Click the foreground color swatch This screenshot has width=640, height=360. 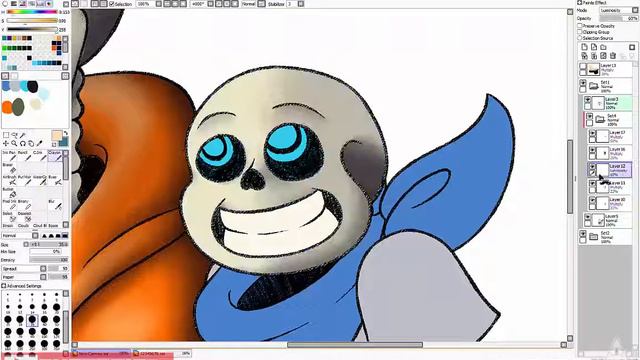click(x=57, y=136)
